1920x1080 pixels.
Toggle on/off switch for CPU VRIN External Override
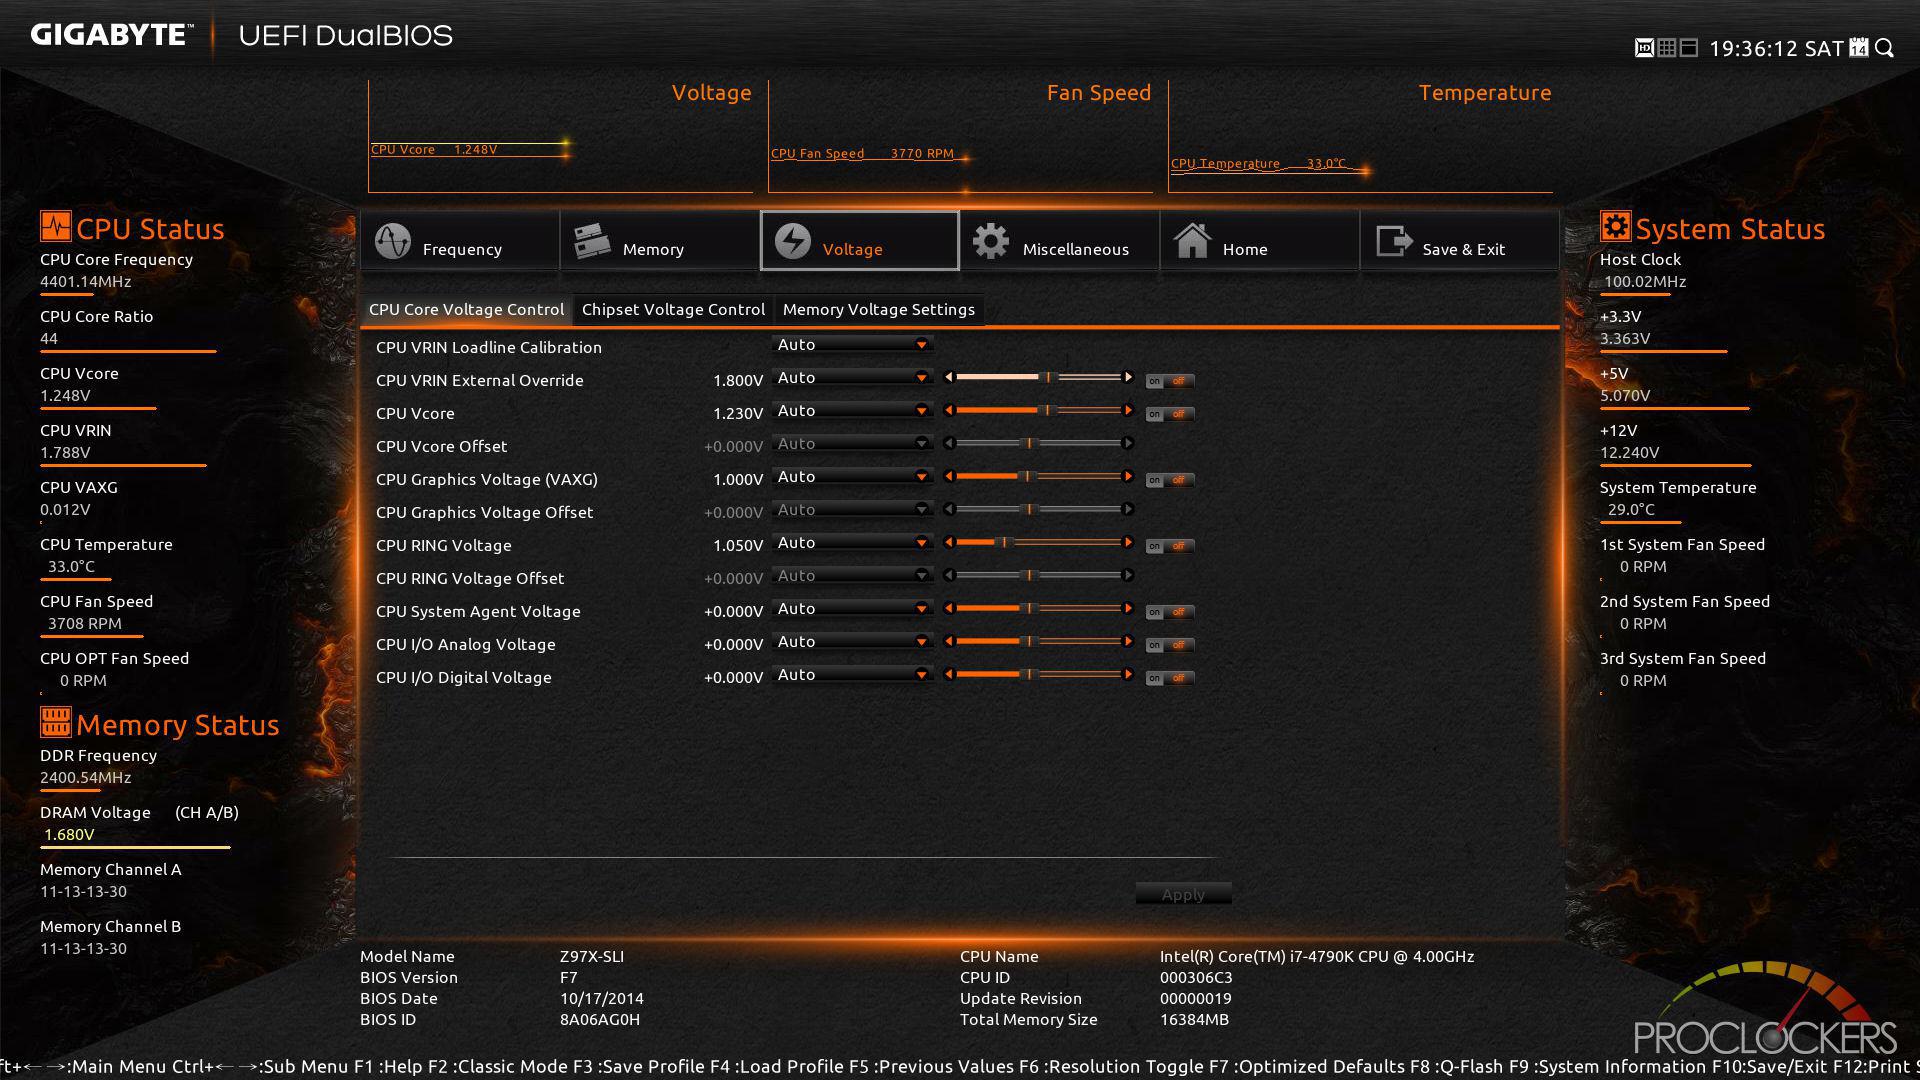pos(1169,381)
